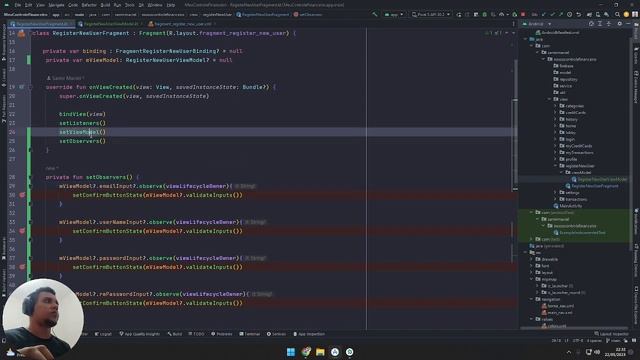Collapse the view package in project tree
This screenshot has height=360, width=640.
click(x=549, y=99)
